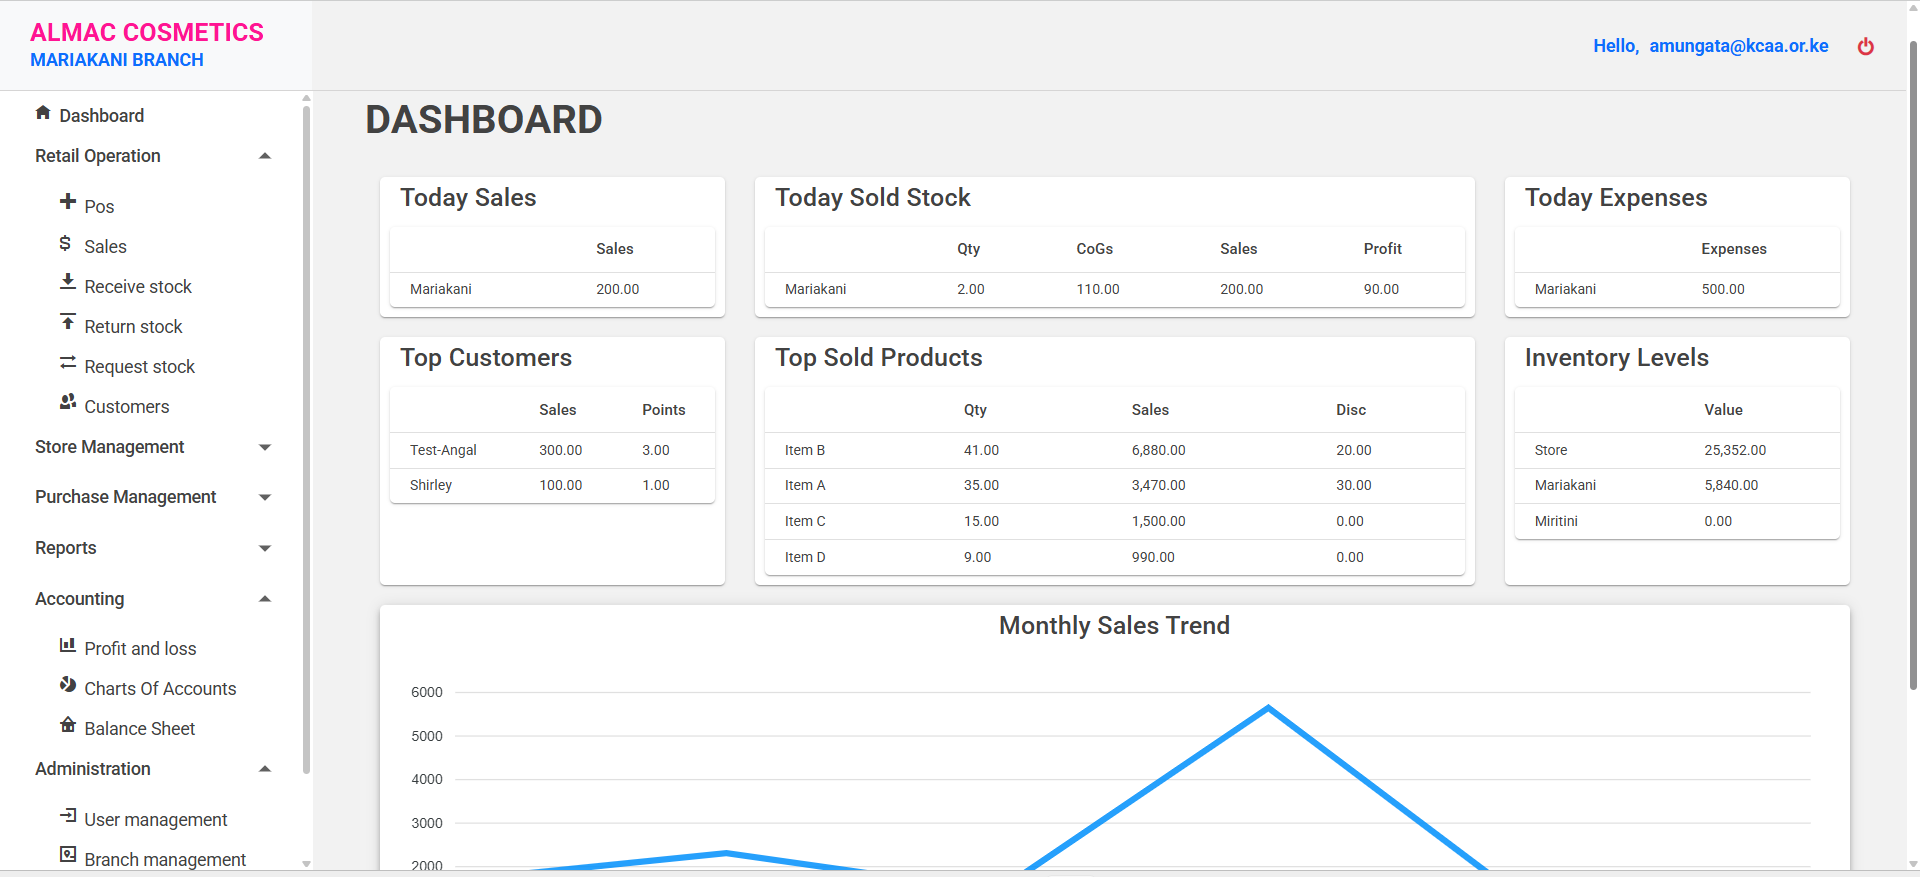
Task: Click the Shirley customer row
Action: (x=552, y=485)
